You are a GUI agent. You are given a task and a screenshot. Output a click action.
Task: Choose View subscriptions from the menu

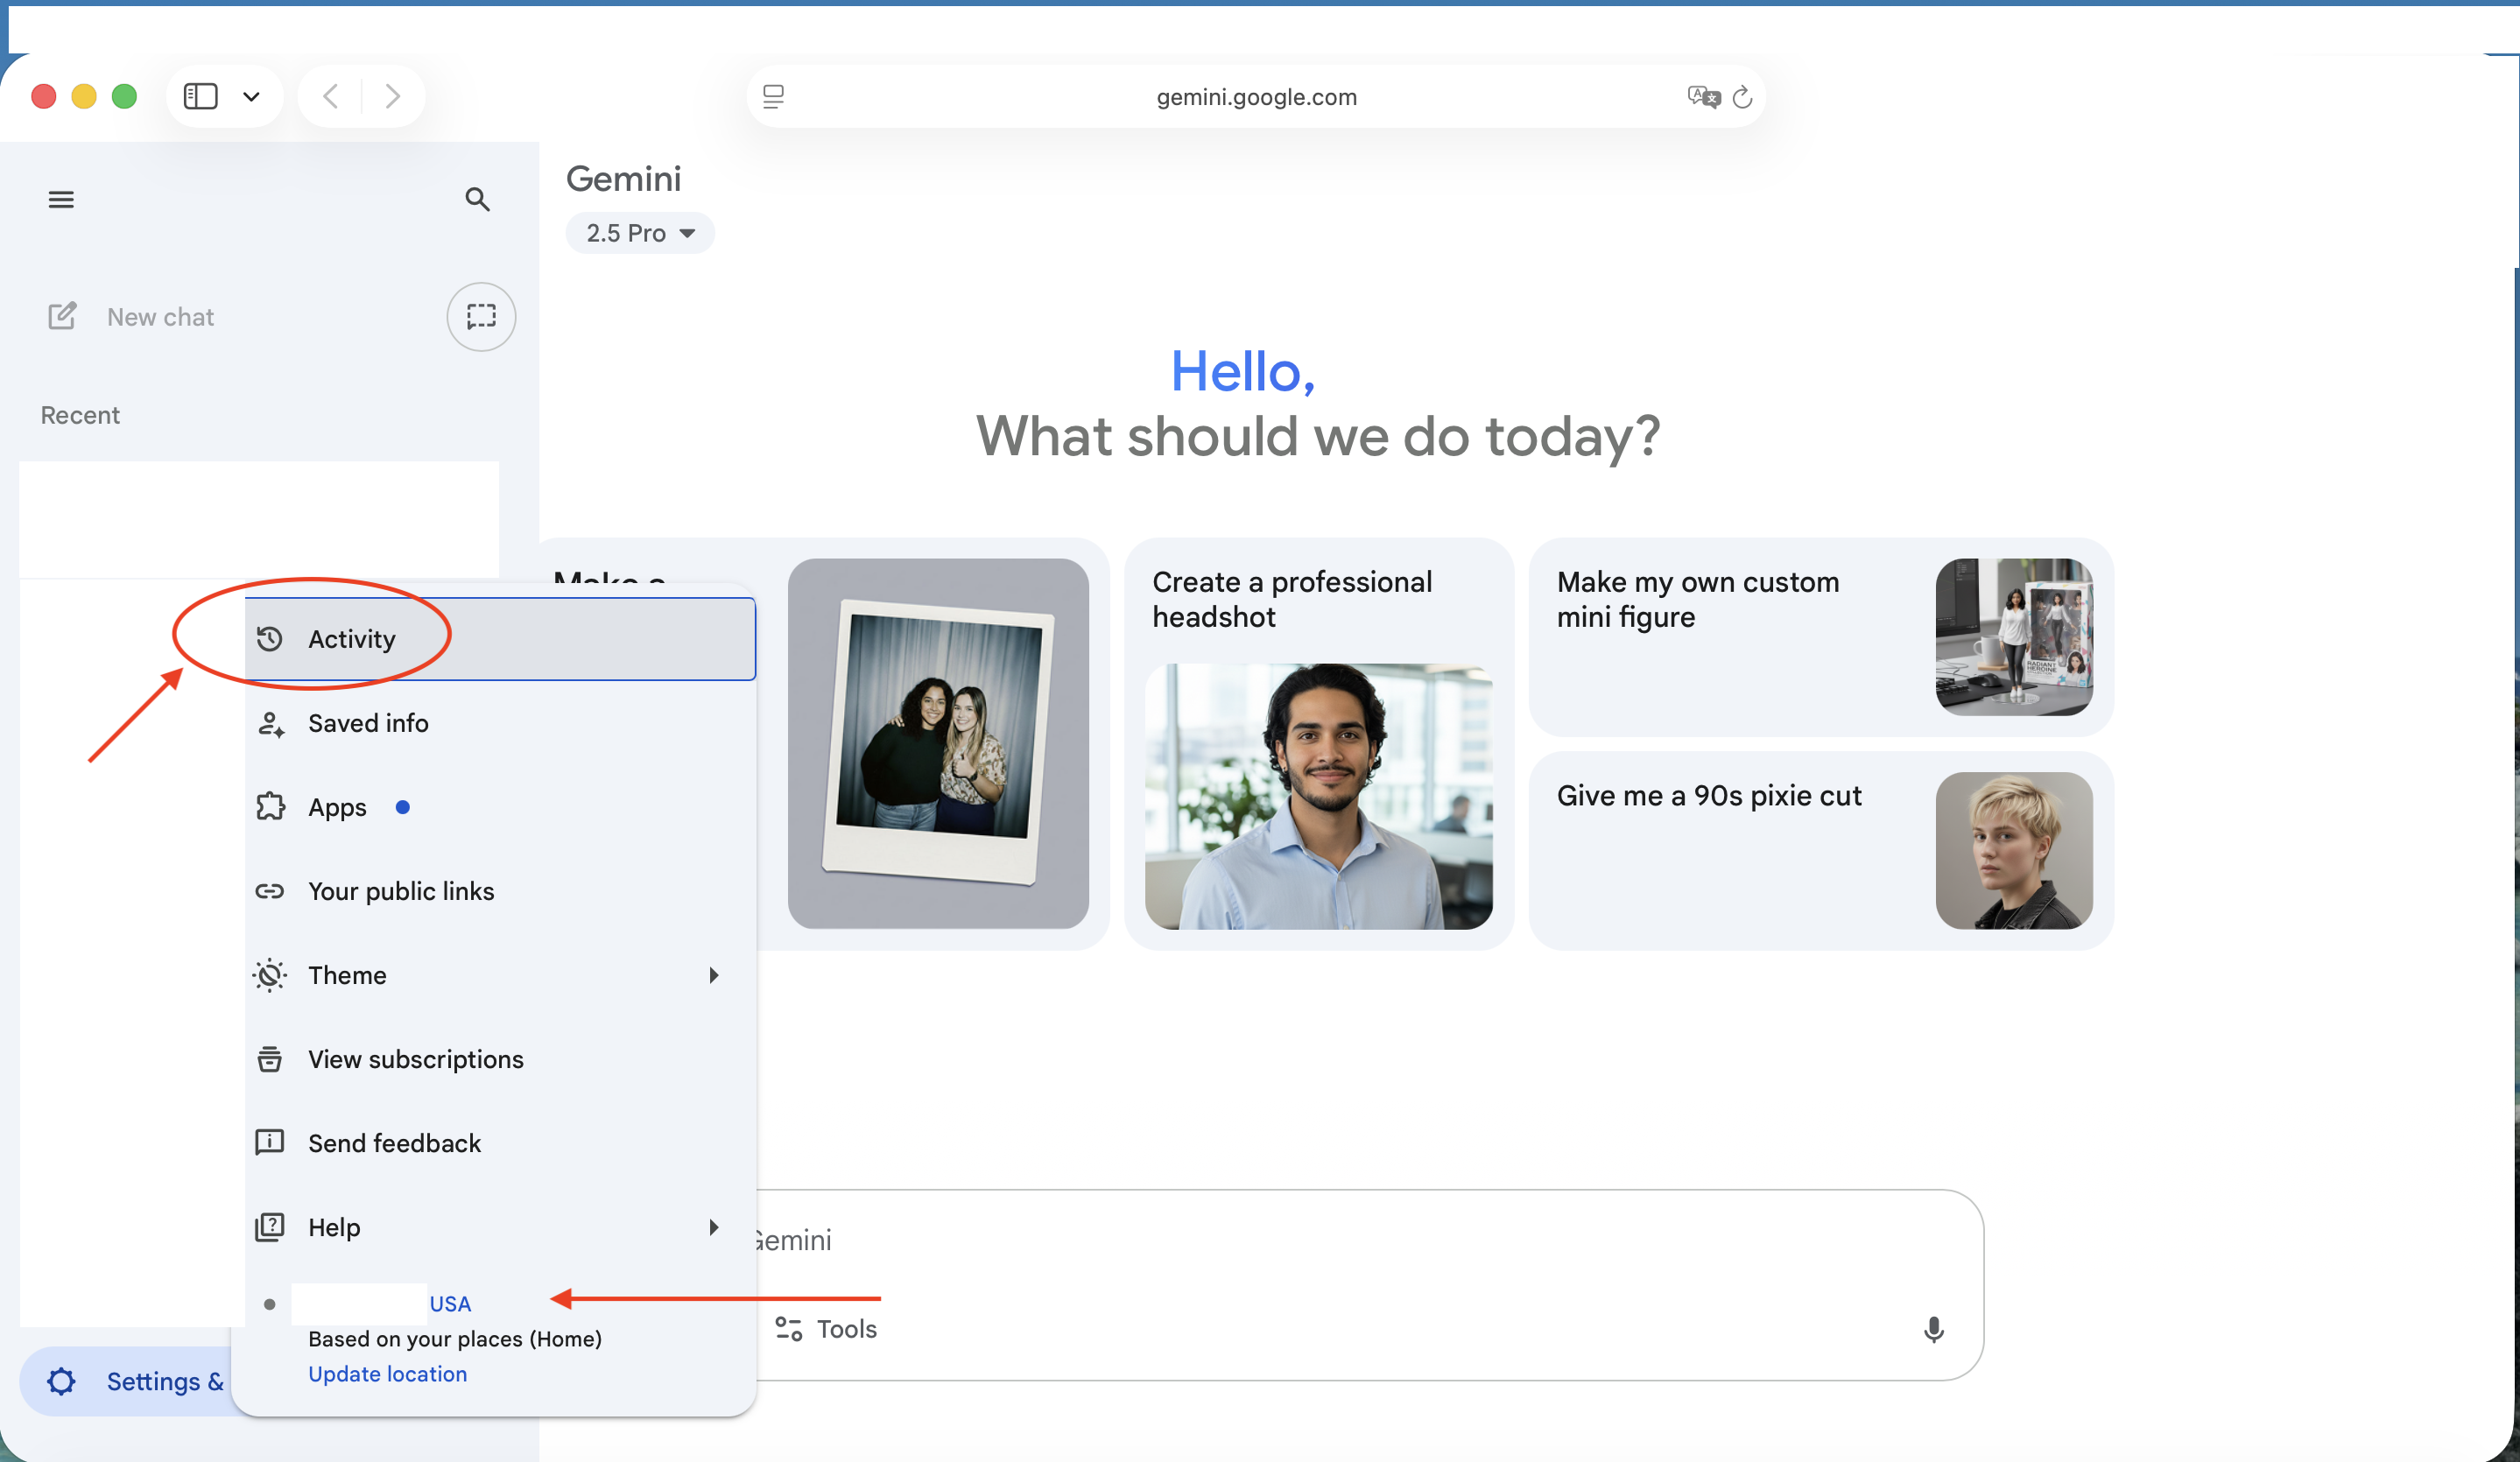click(x=414, y=1059)
